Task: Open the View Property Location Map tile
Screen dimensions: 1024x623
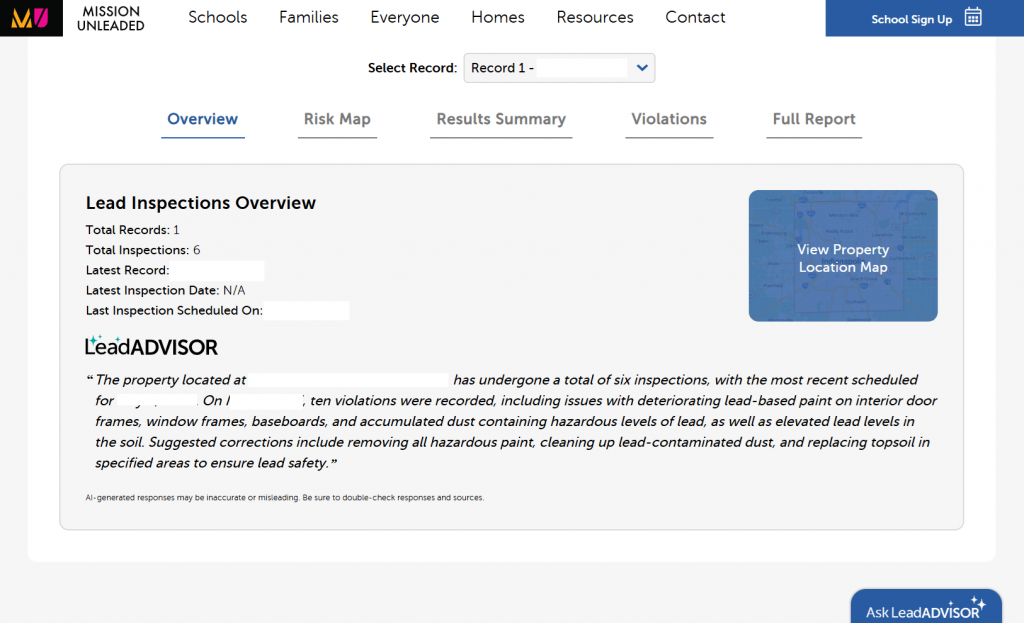Action: [843, 256]
